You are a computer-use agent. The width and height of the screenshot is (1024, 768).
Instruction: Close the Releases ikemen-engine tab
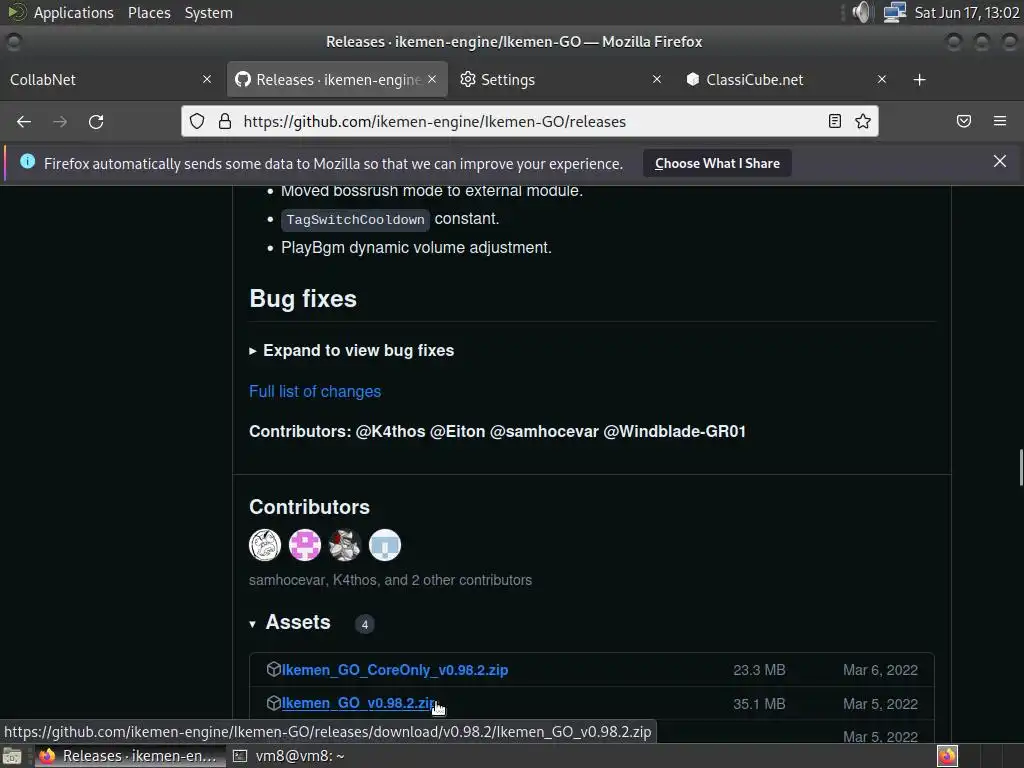(x=432, y=79)
